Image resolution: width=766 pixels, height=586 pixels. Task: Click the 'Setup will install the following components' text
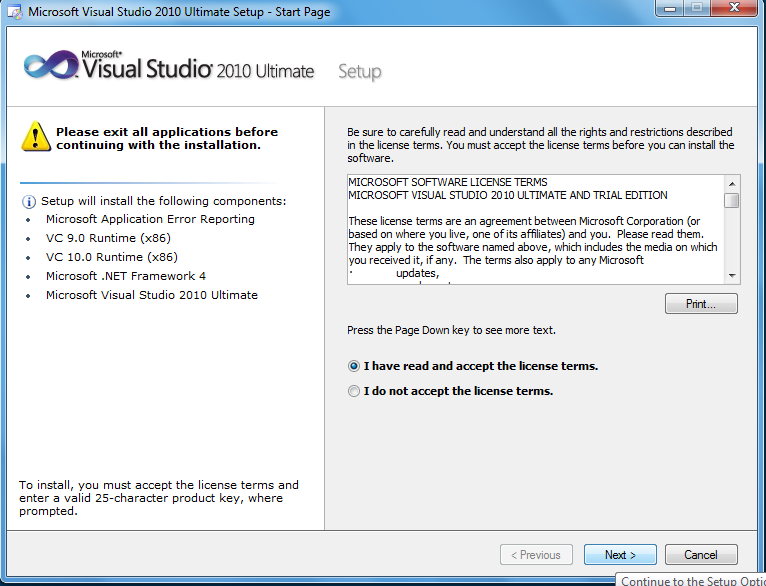click(164, 201)
